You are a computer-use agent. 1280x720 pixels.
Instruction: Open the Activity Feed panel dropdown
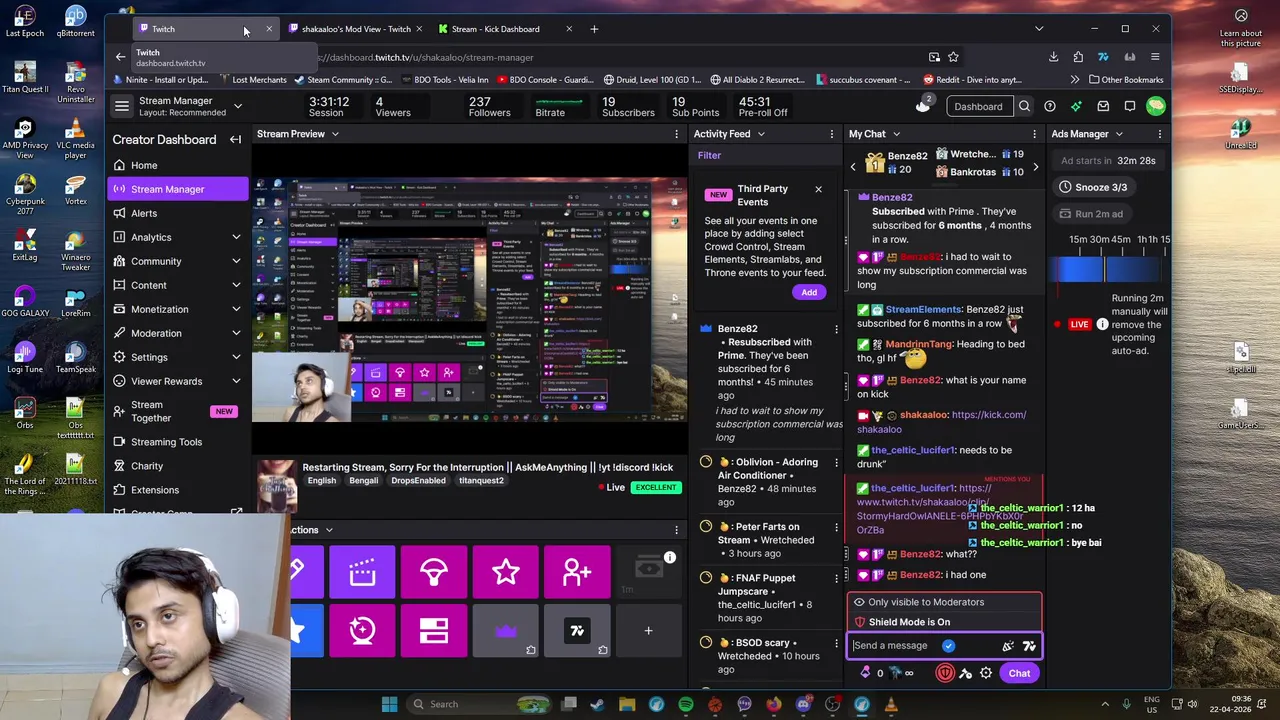coord(761,134)
